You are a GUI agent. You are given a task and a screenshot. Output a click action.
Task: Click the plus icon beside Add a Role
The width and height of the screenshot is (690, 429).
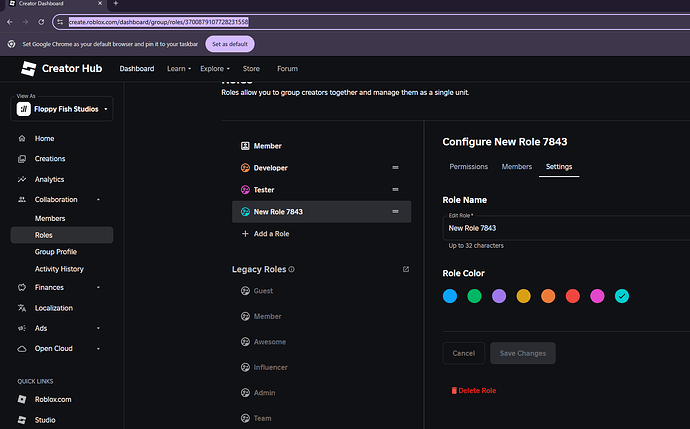tap(245, 234)
